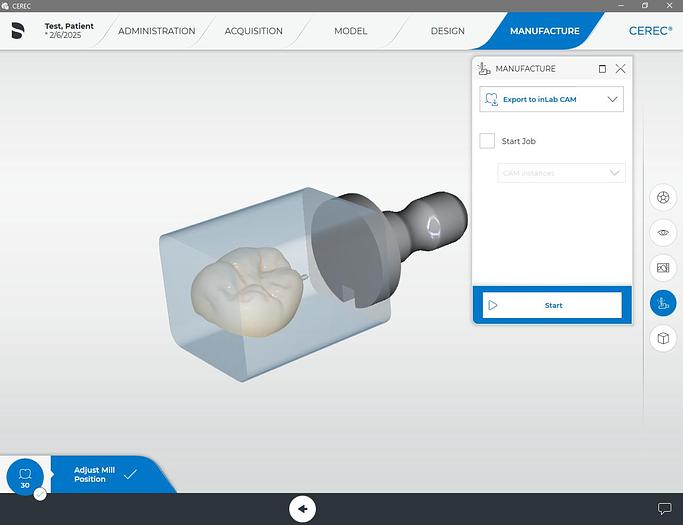
Task: Switch to the ACQUISITION phase tab
Action: [254, 31]
